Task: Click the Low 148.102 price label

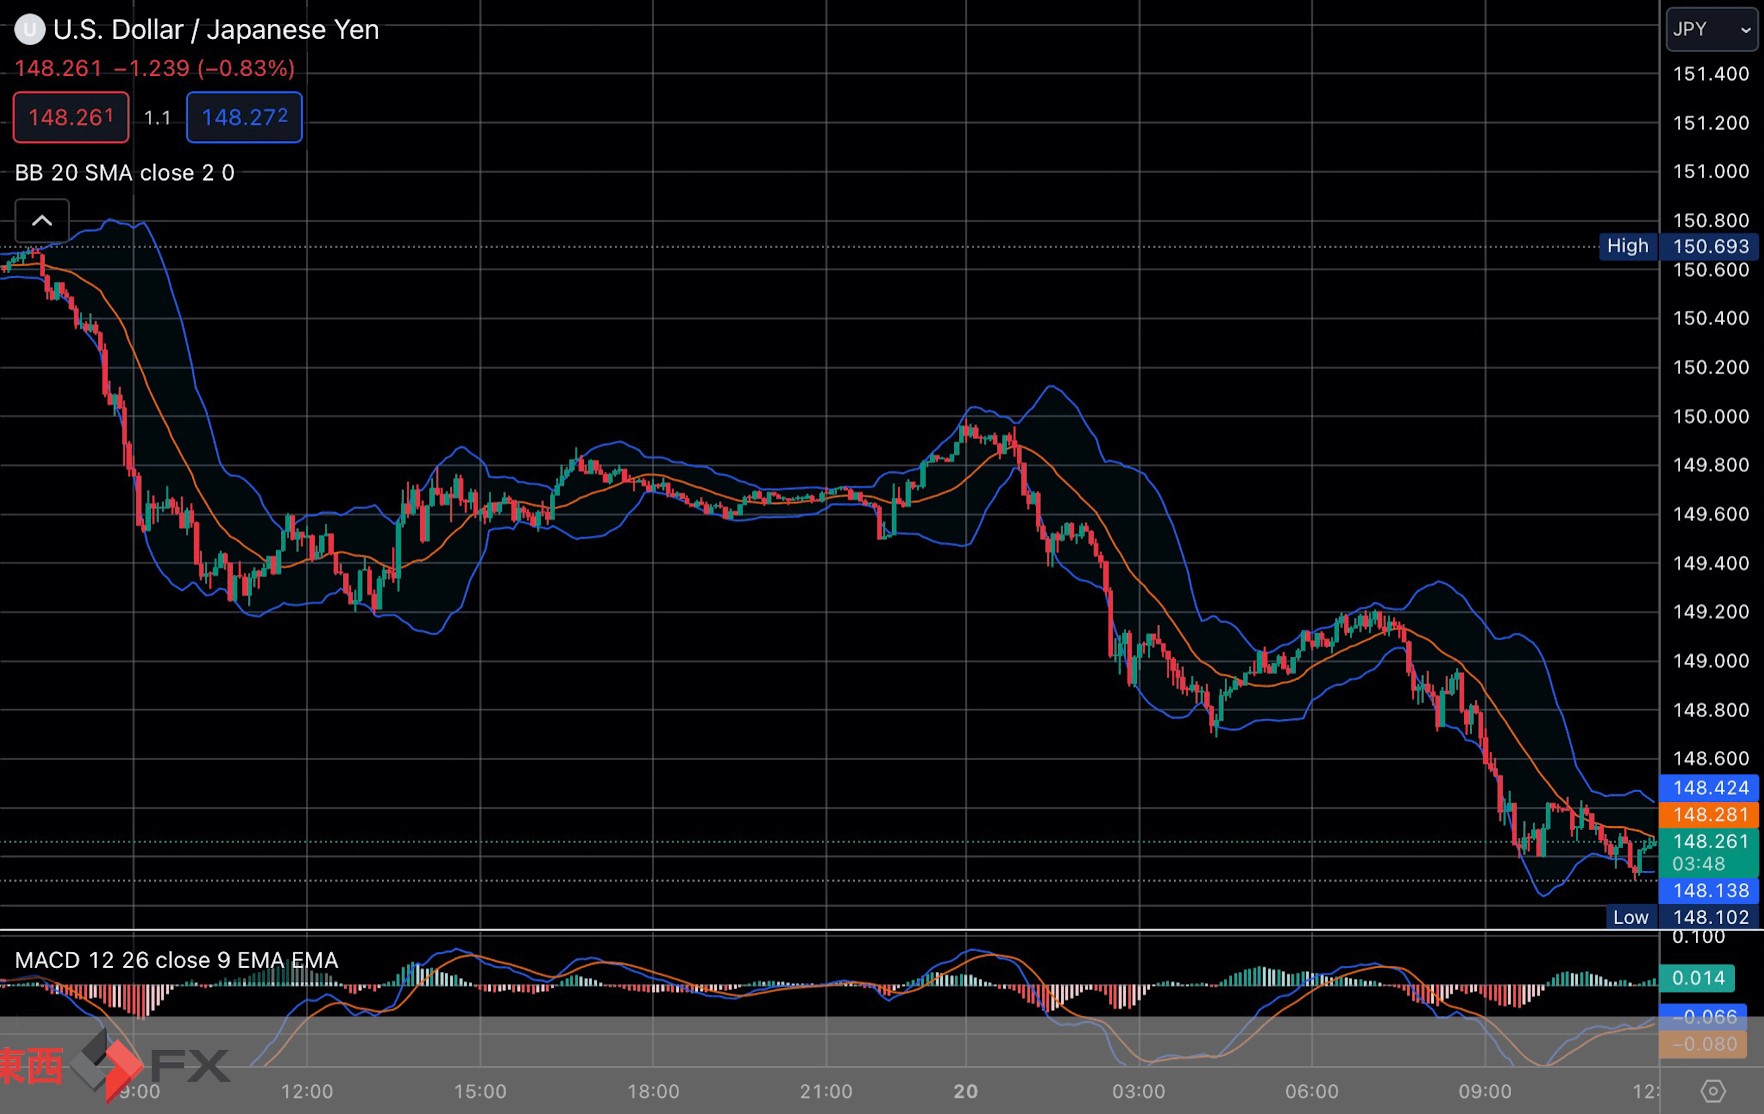Action: 1682,917
